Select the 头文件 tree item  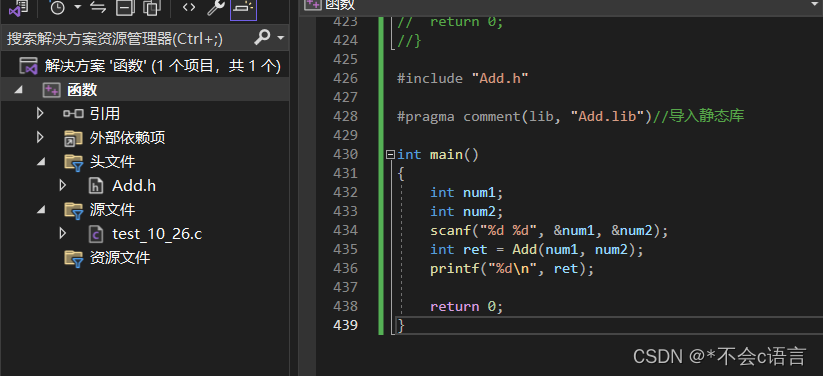(x=112, y=162)
